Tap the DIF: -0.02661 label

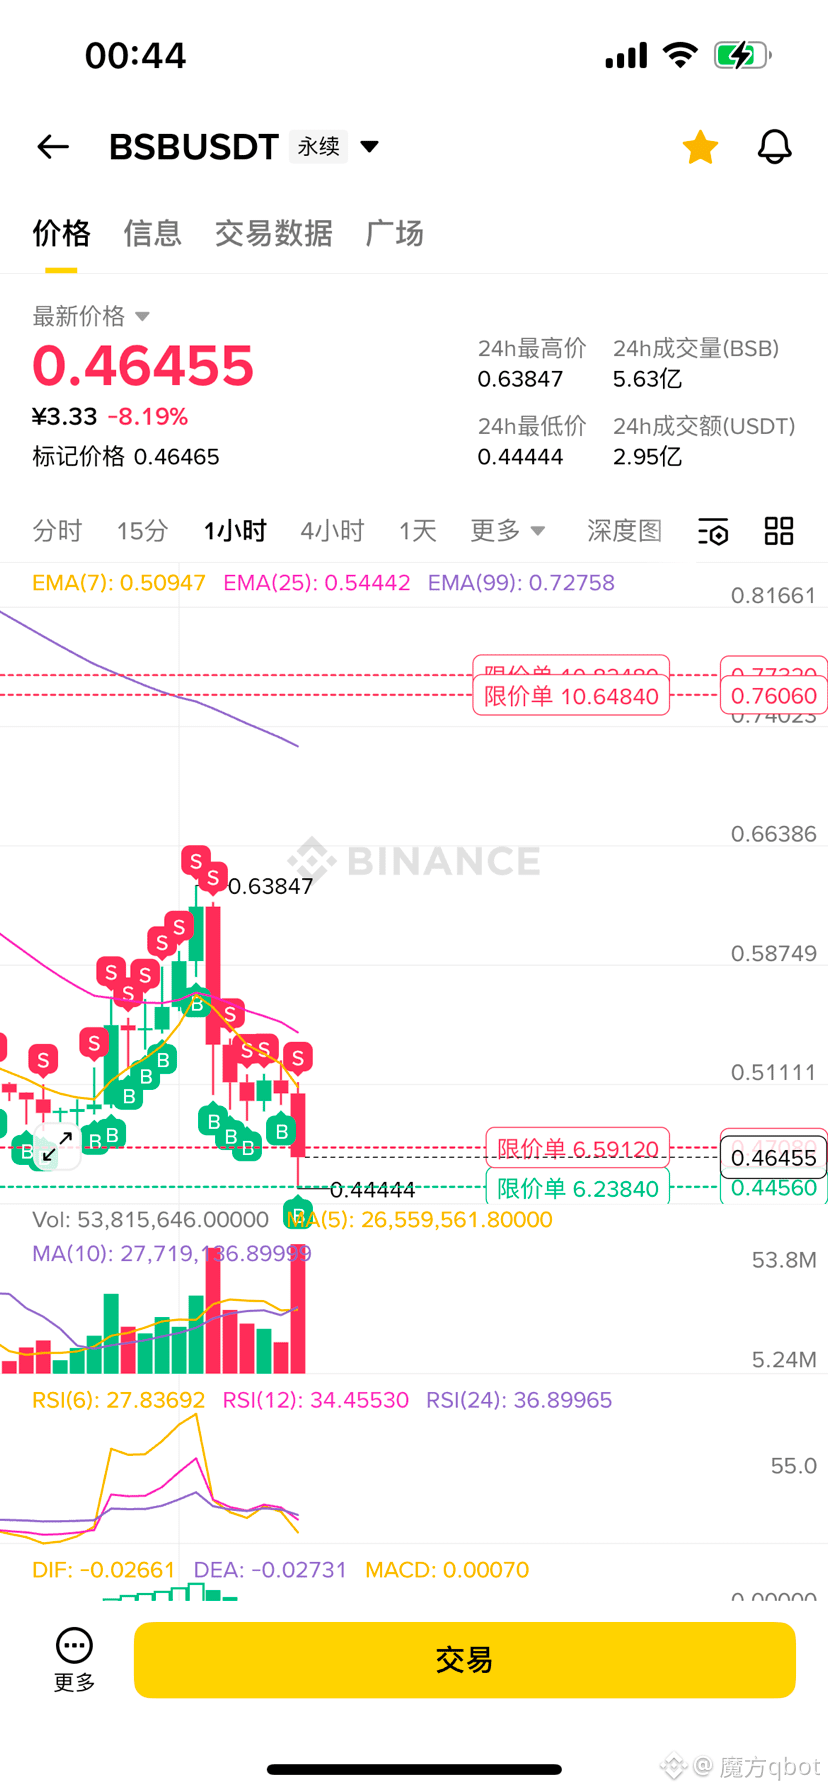pos(104,1570)
